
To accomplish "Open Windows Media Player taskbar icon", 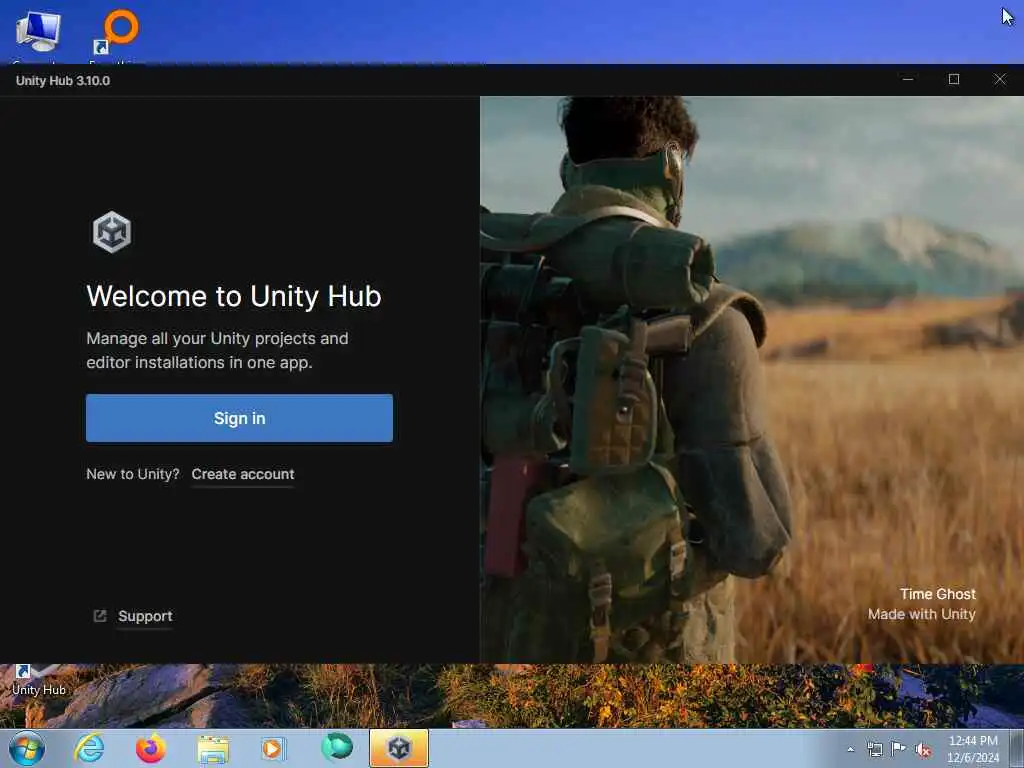I will point(273,749).
